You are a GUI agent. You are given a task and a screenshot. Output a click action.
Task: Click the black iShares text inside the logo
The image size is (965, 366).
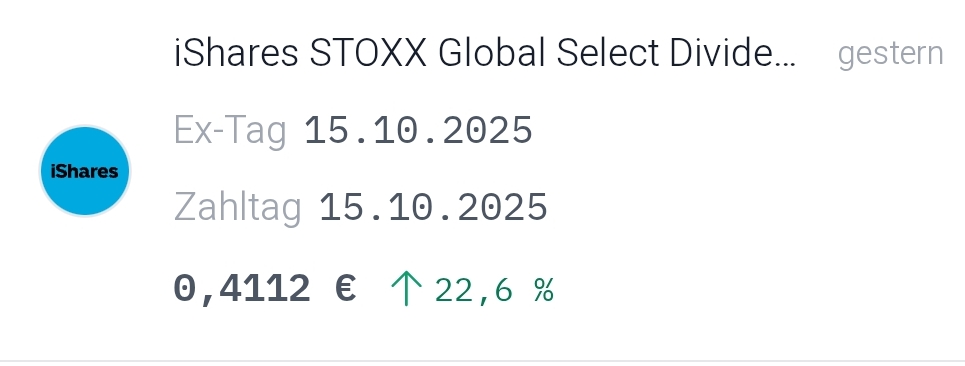[84, 172]
